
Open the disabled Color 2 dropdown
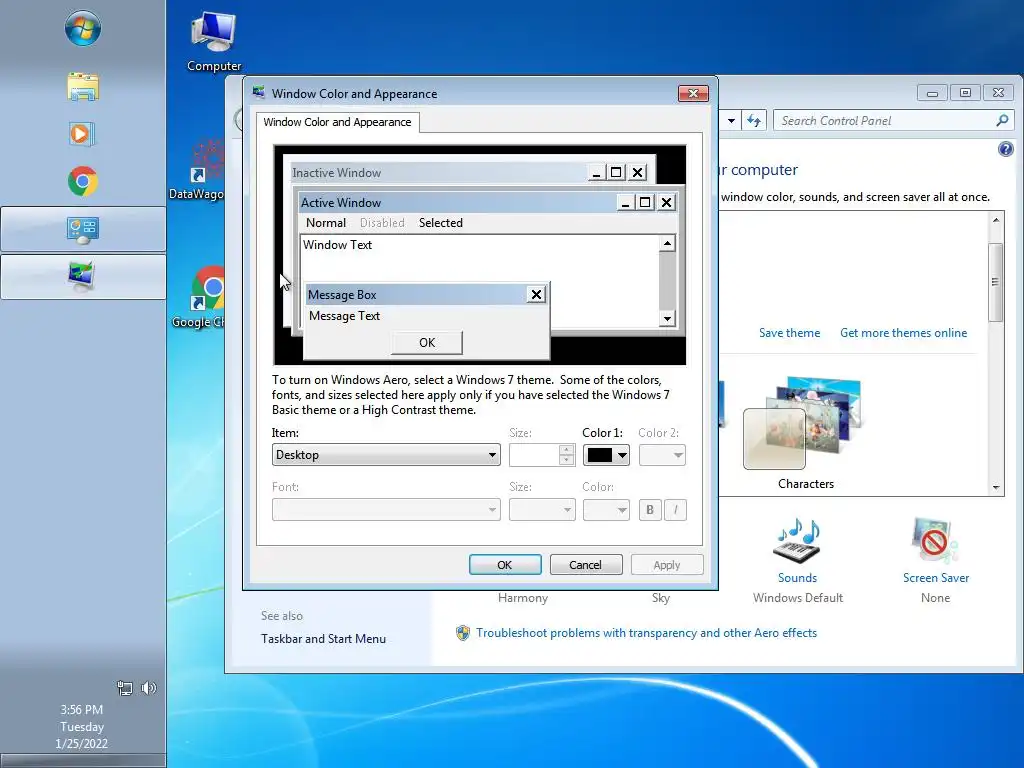pyautogui.click(x=662, y=455)
